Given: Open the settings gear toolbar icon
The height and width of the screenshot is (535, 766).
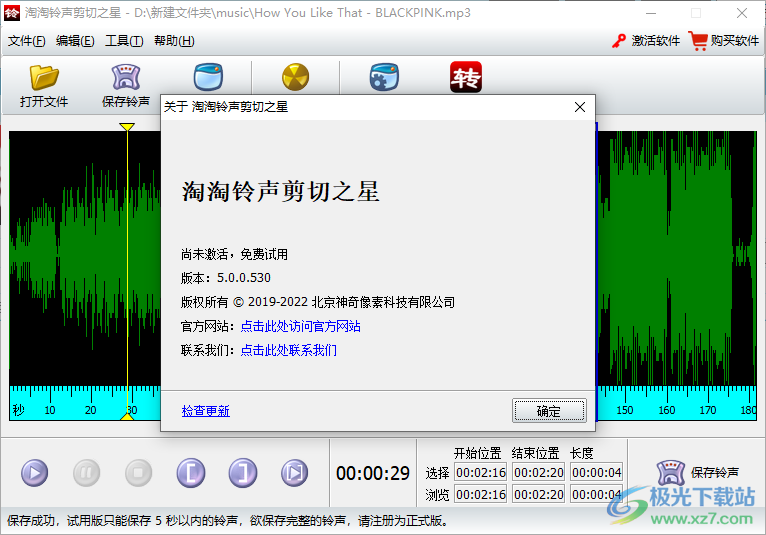Looking at the screenshot, I should coord(384,77).
